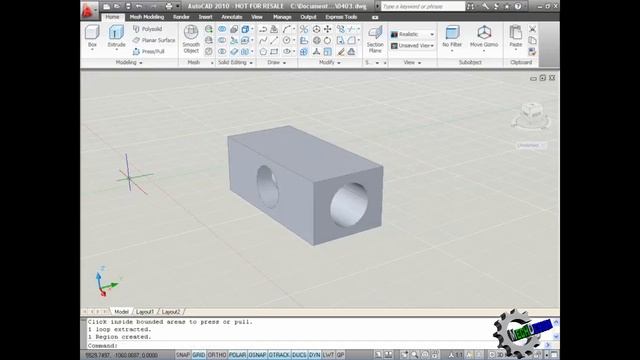Activate the Press/Pull tool
The width and height of the screenshot is (640, 360).
[x=149, y=51]
